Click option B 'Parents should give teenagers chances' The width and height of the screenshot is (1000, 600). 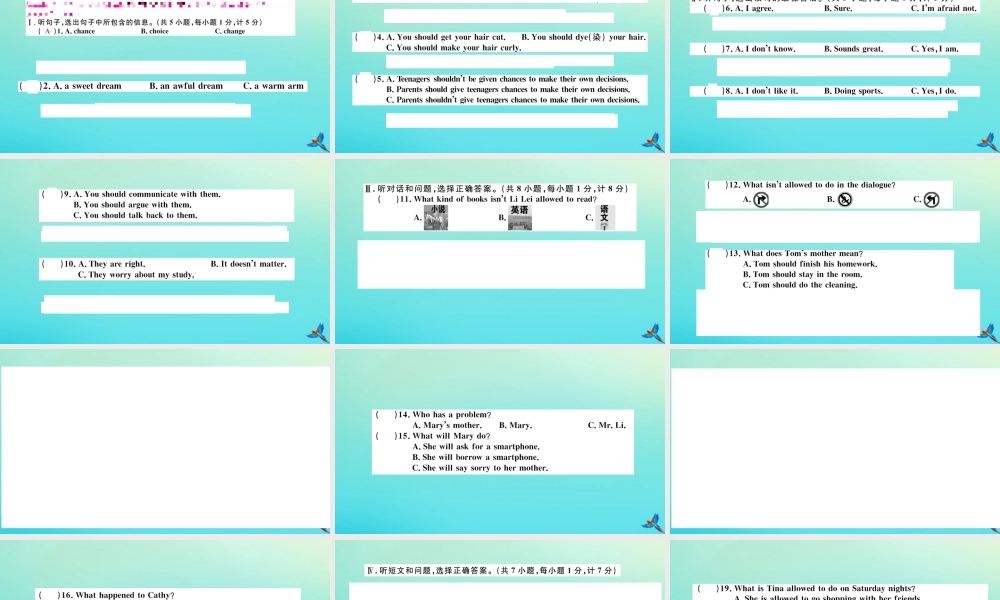click(x=508, y=89)
